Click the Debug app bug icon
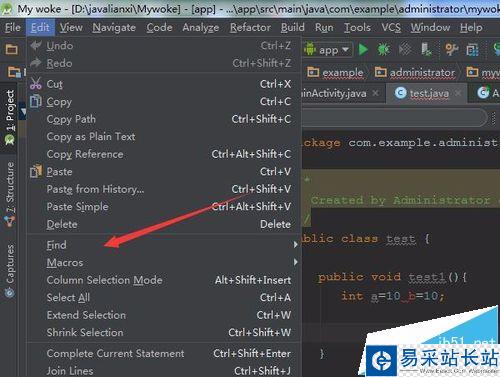This screenshot has height=377, width=500. point(383,49)
